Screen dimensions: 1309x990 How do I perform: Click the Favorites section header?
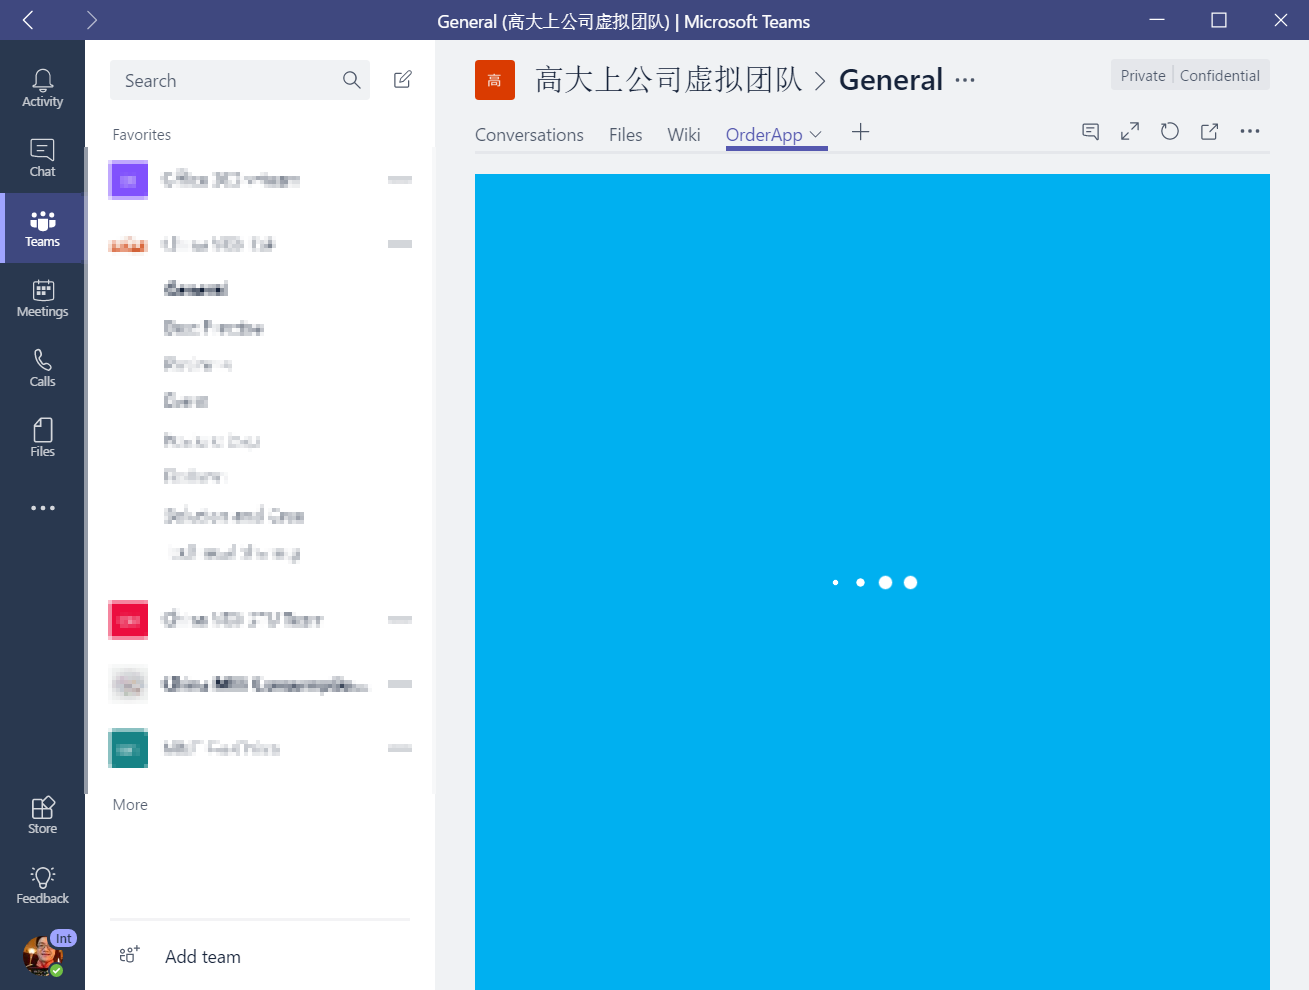click(142, 135)
